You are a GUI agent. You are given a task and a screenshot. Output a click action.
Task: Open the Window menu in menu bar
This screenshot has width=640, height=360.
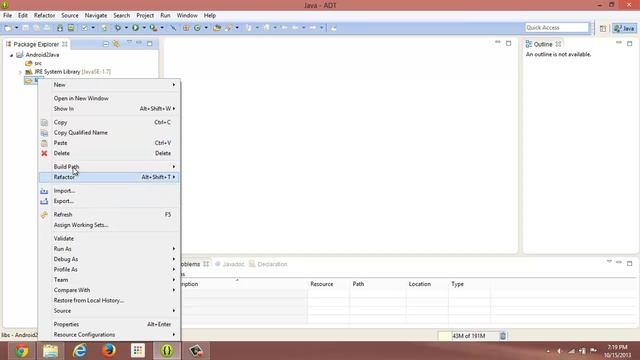click(187, 16)
